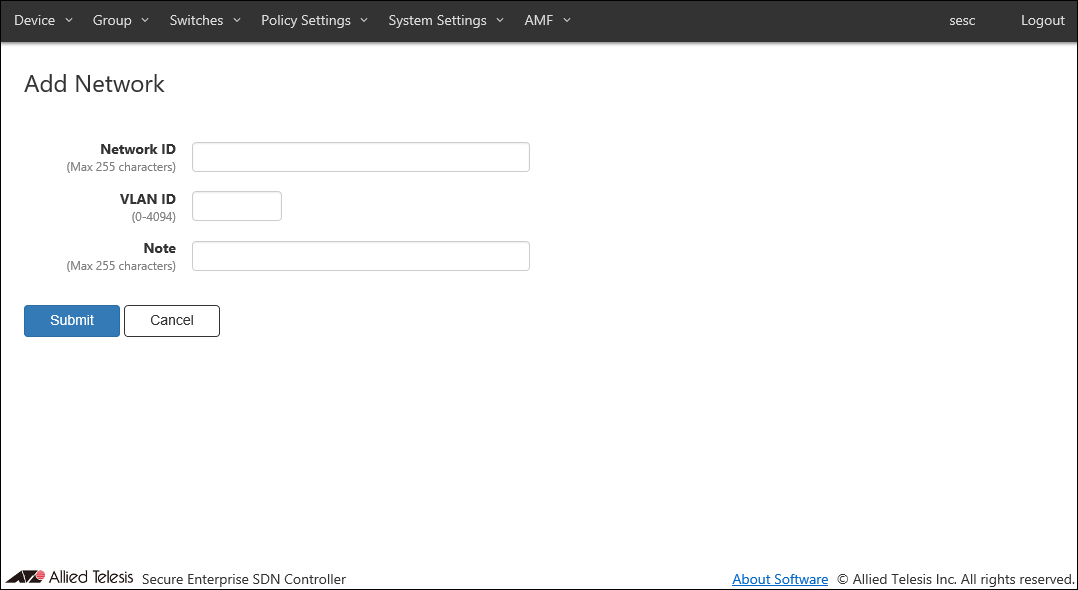This screenshot has height=590, width=1078.
Task: Click the Network ID label
Action: click(x=138, y=149)
